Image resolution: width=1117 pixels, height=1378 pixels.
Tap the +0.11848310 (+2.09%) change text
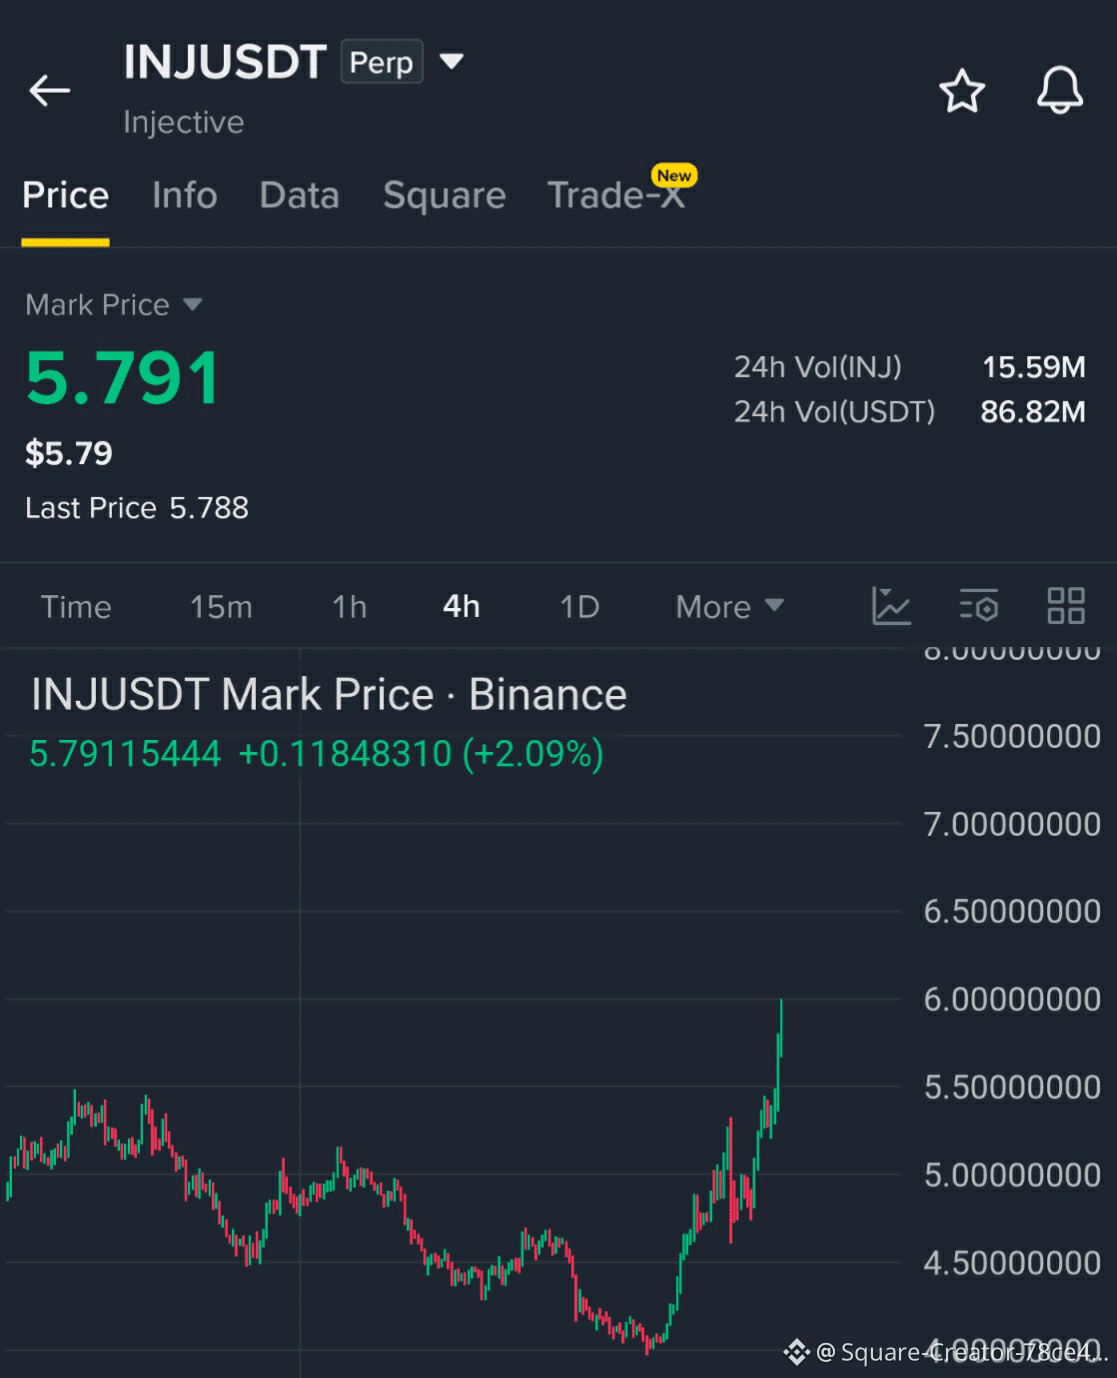(x=421, y=753)
